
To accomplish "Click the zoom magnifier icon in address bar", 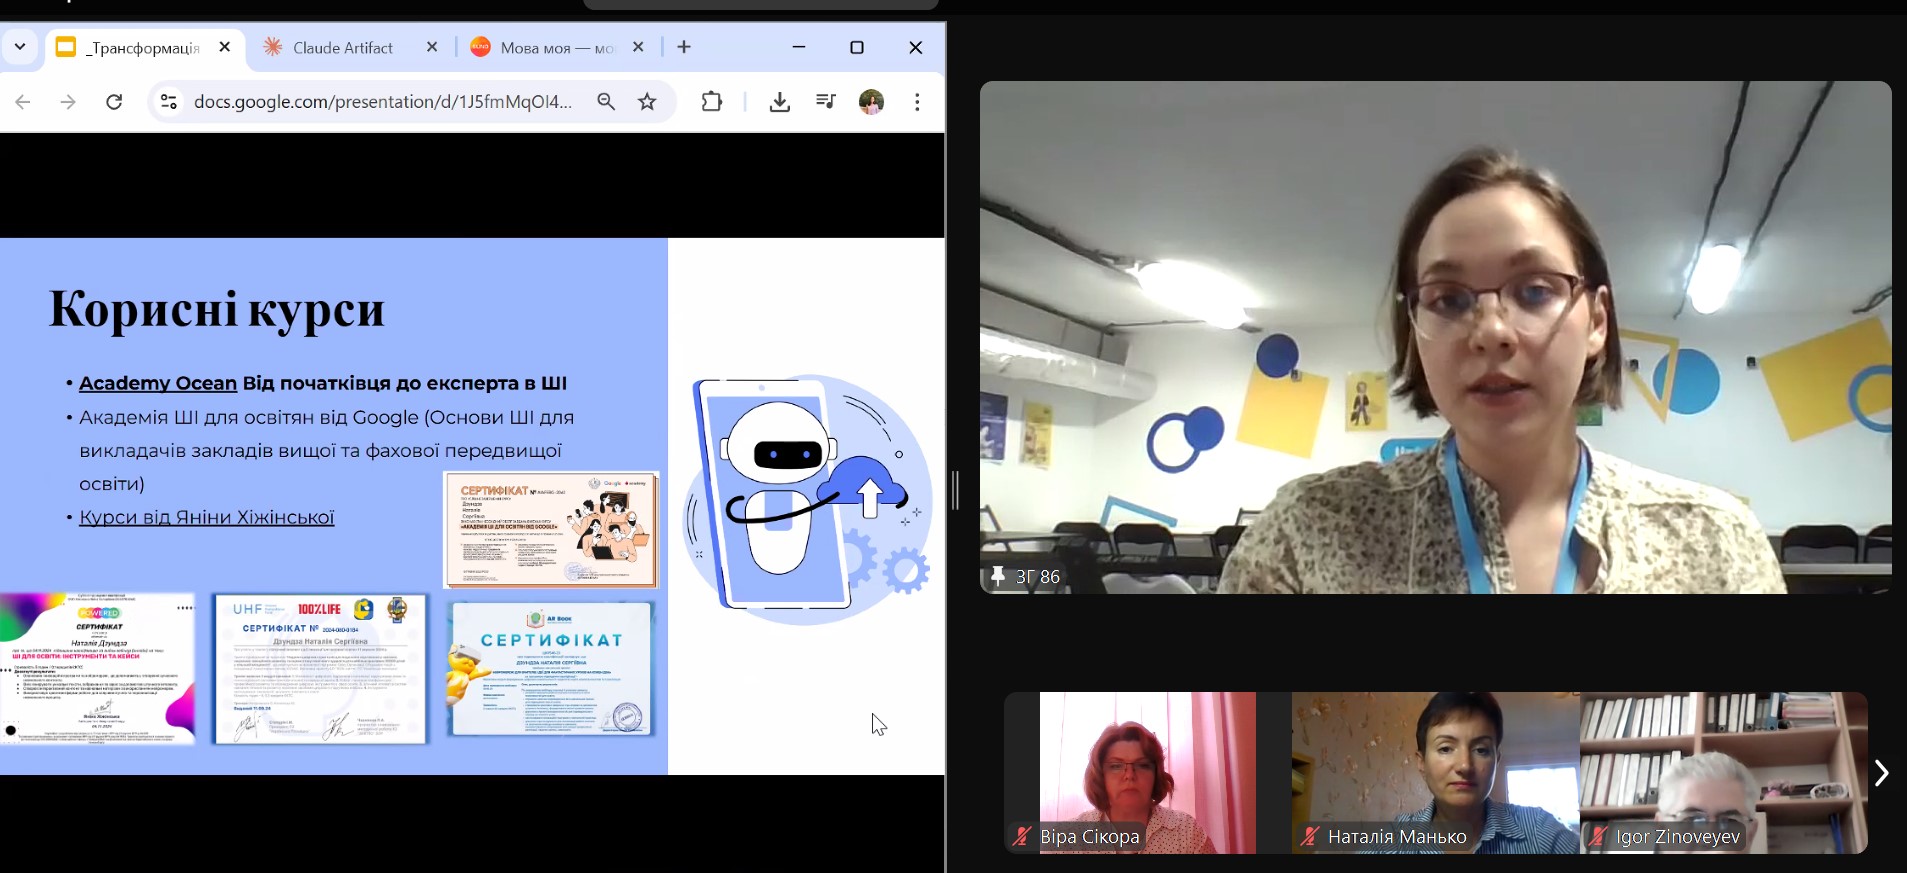I will point(606,102).
